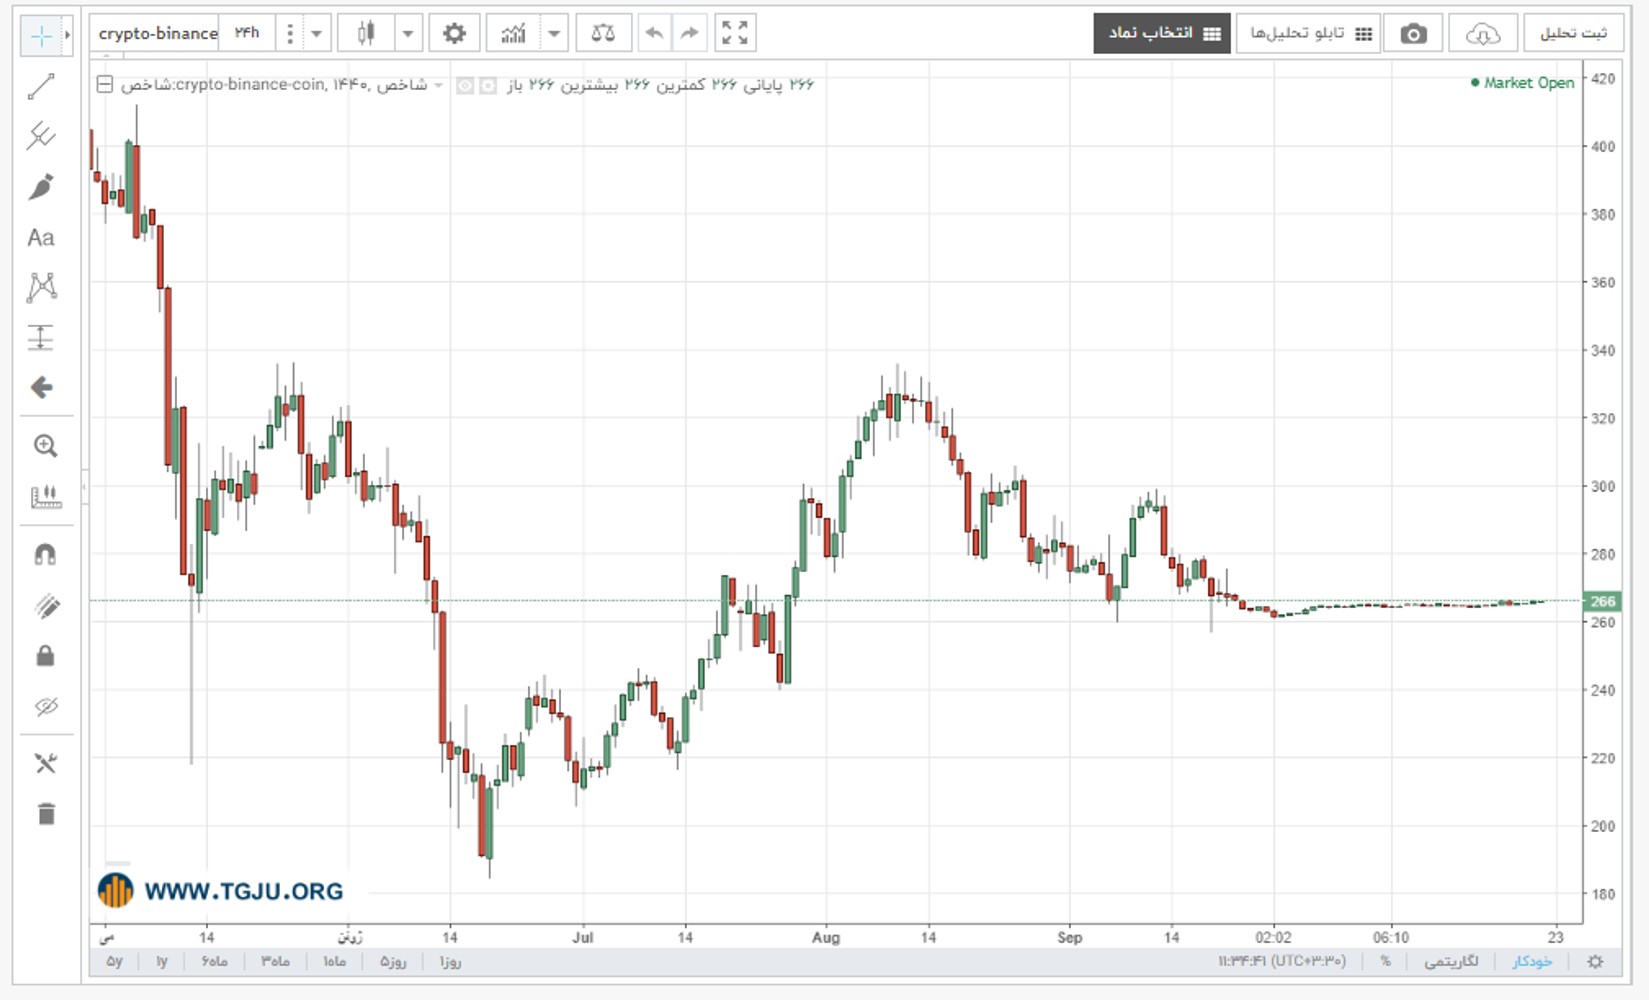Click the compare scales icon
Viewport: 1649px width, 1000px height.
coord(603,34)
